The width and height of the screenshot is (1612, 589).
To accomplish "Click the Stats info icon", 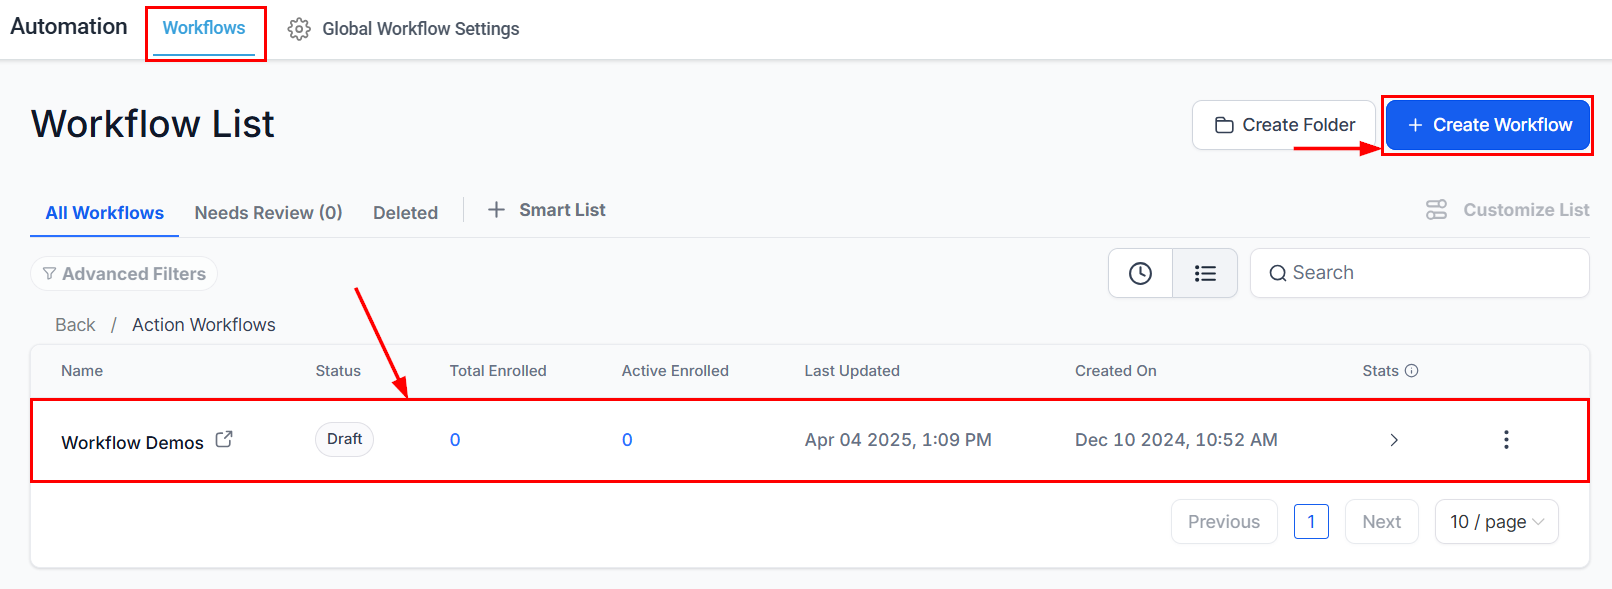I will (x=1412, y=371).
